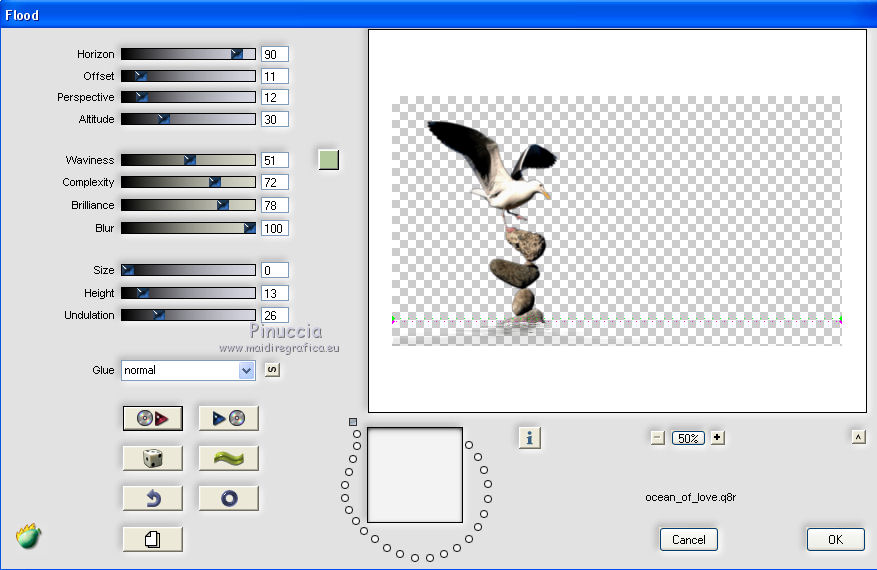
Task: Click the green water color swatch
Action: click(328, 159)
